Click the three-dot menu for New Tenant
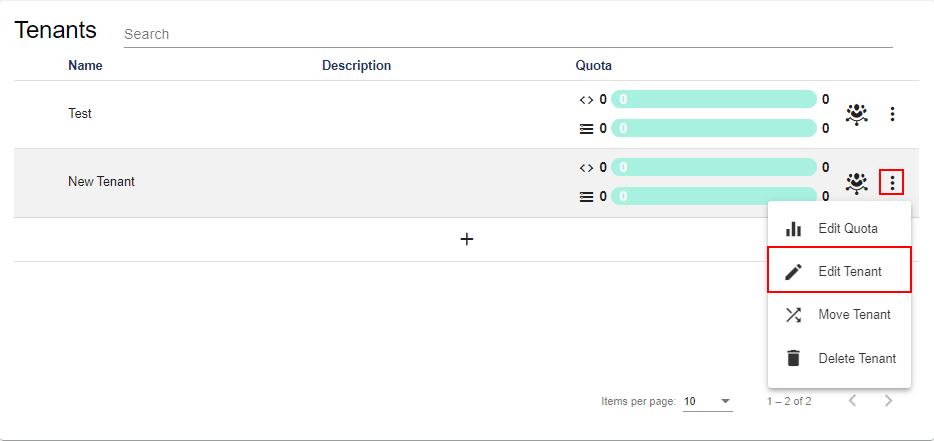The height and width of the screenshot is (441, 934). coord(892,182)
